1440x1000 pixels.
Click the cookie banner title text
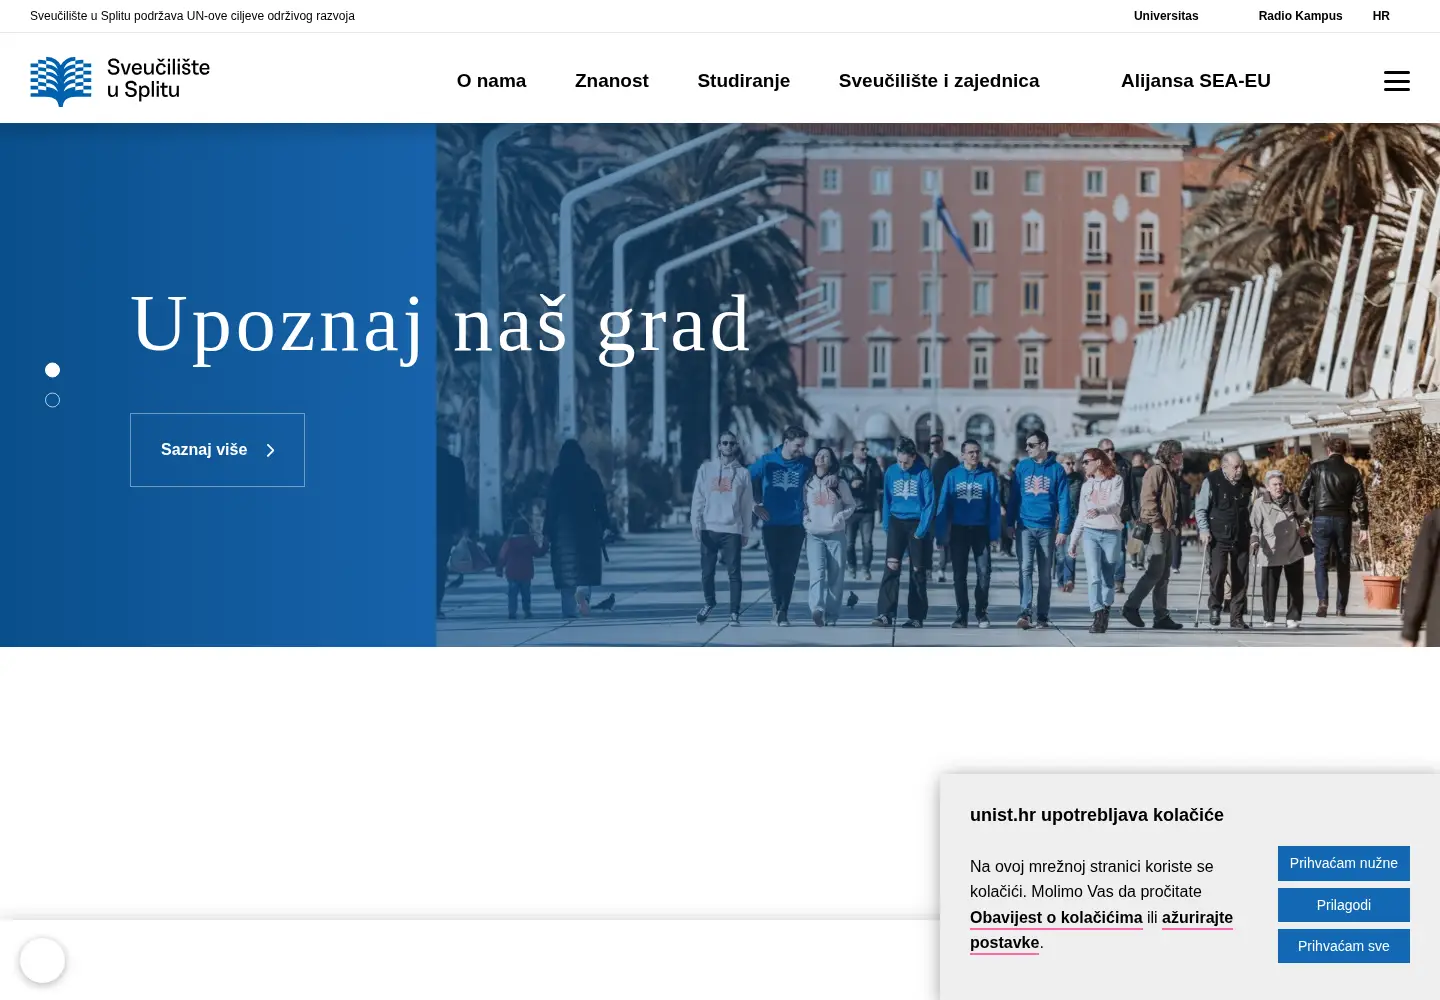point(1097,815)
